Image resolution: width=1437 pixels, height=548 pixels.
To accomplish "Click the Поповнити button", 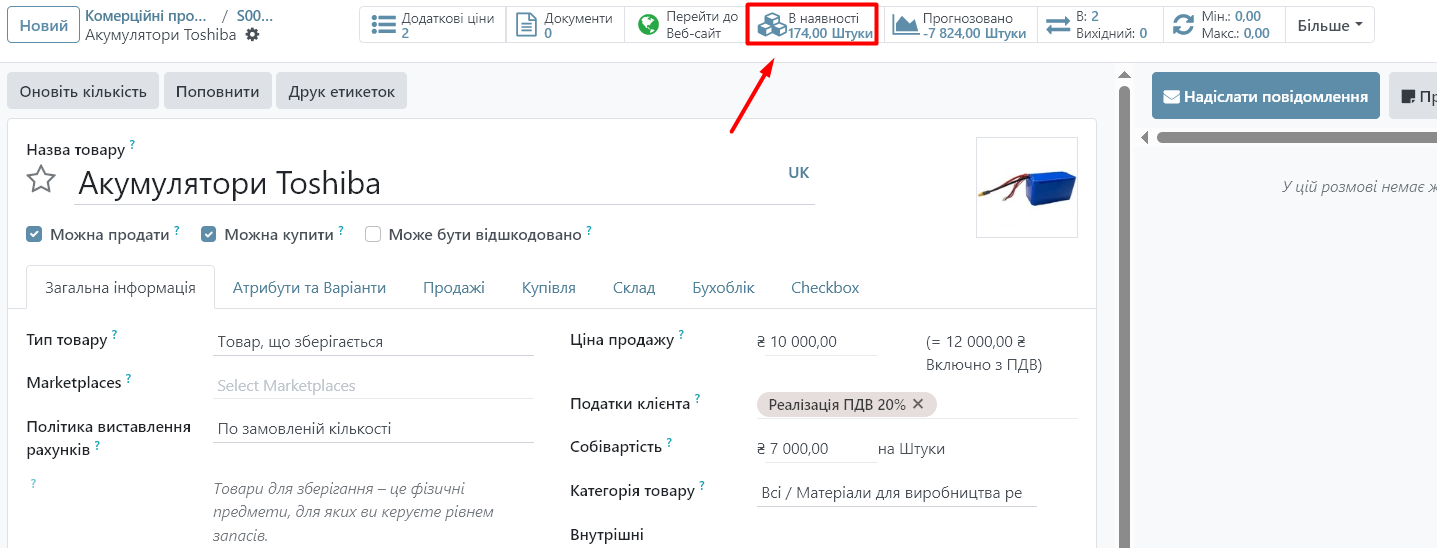I will [x=218, y=91].
